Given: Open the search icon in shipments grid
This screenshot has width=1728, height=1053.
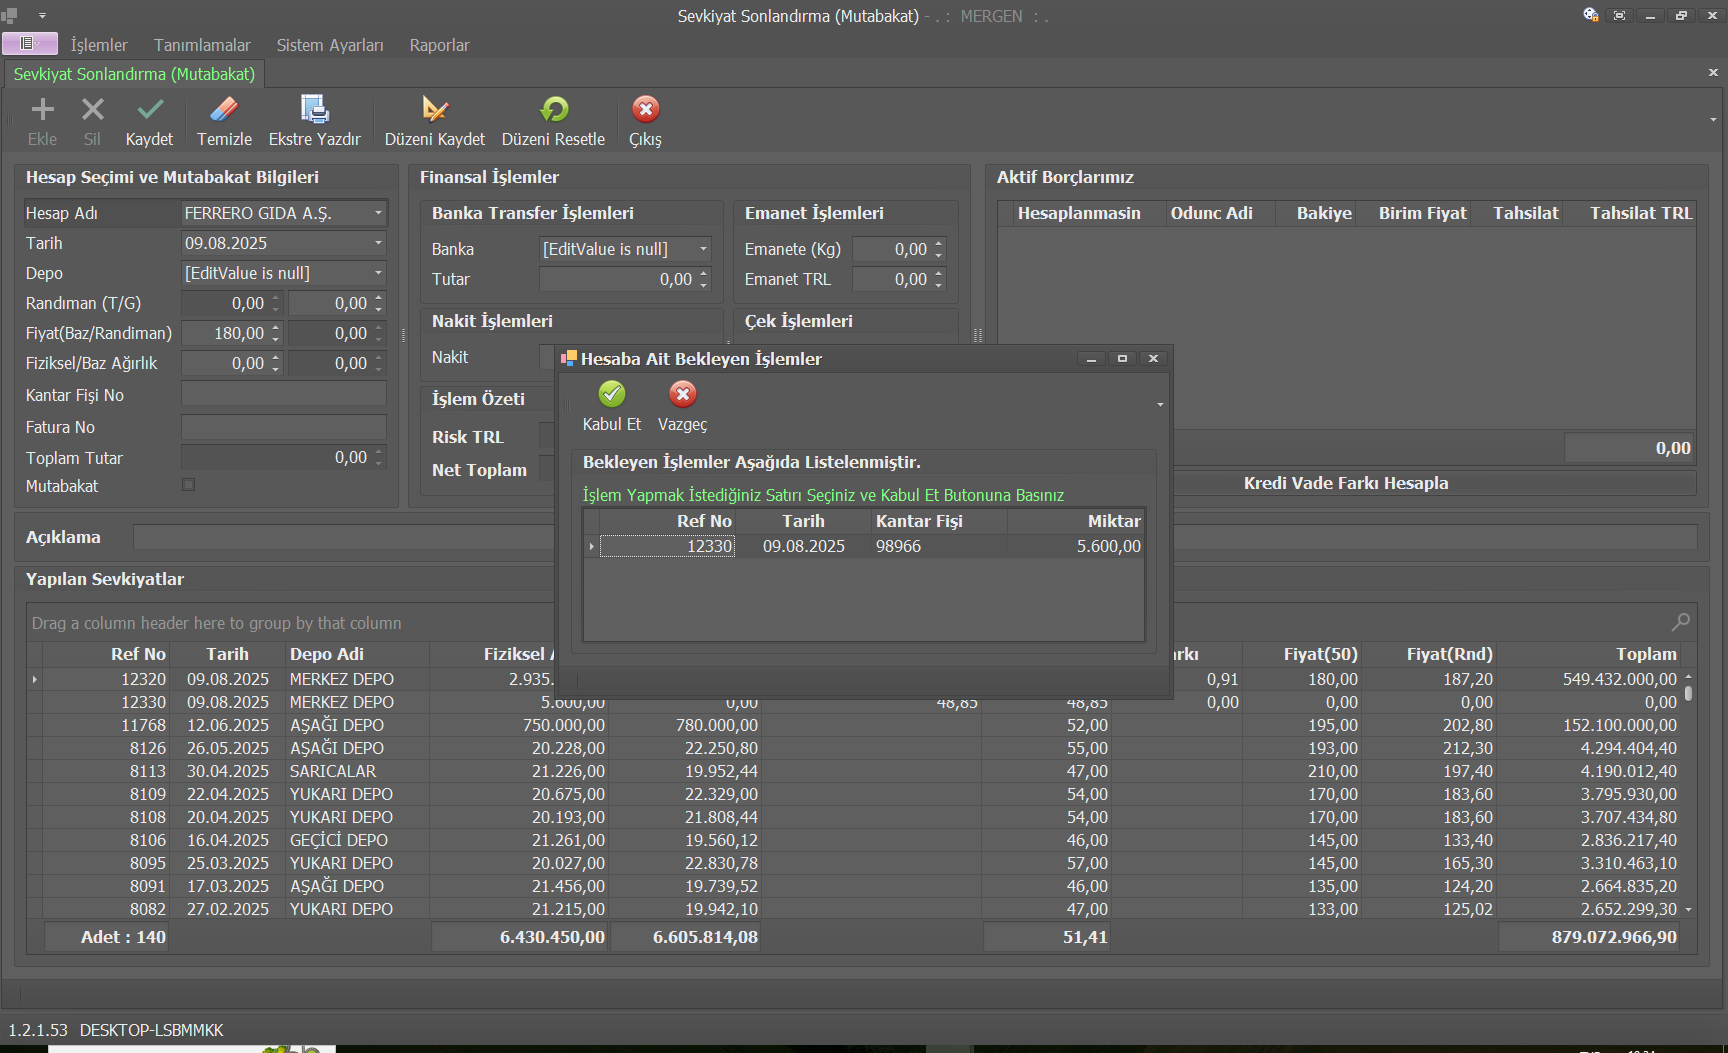Looking at the screenshot, I should point(1680,622).
